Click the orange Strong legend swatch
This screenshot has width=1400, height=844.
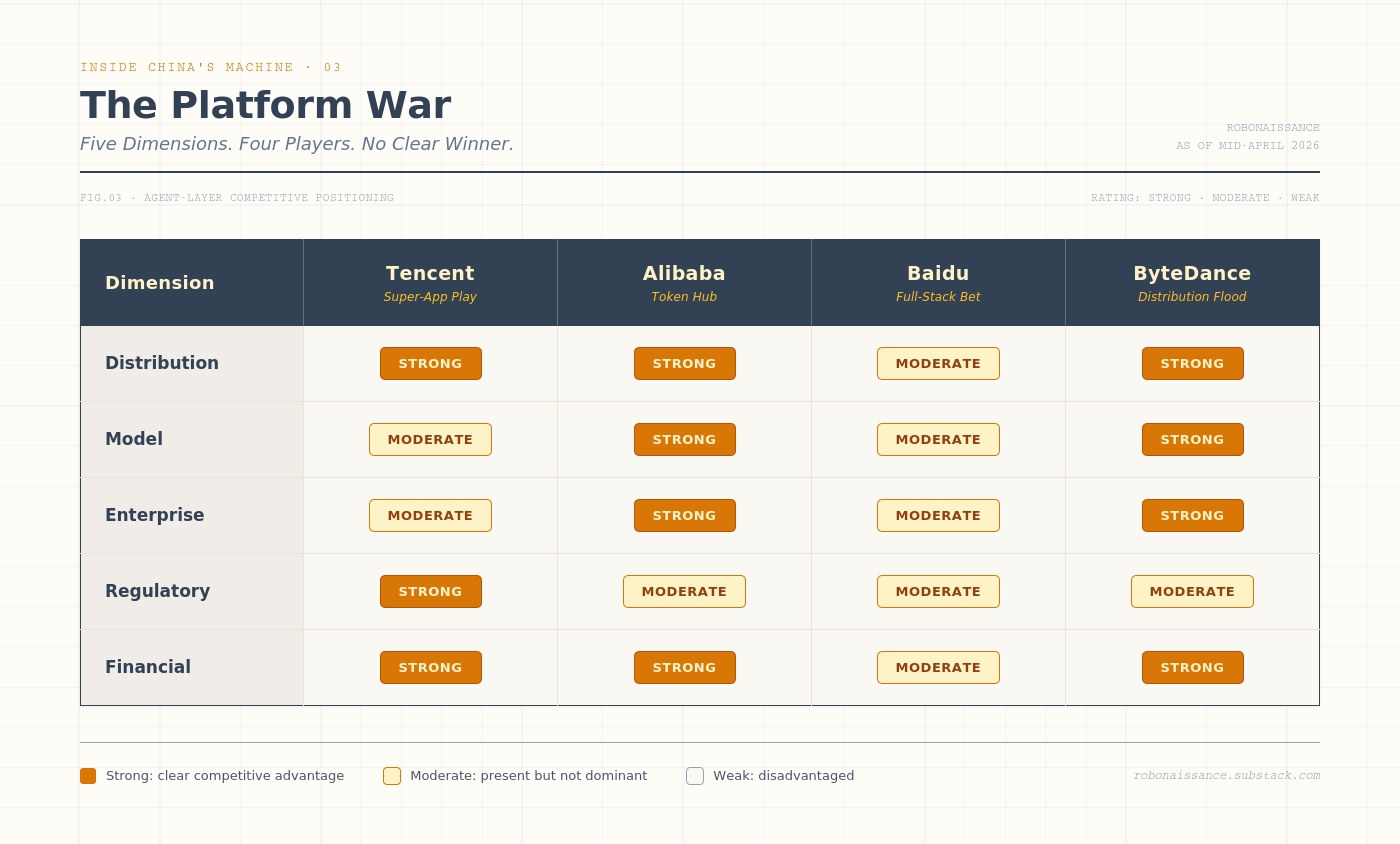(88, 776)
